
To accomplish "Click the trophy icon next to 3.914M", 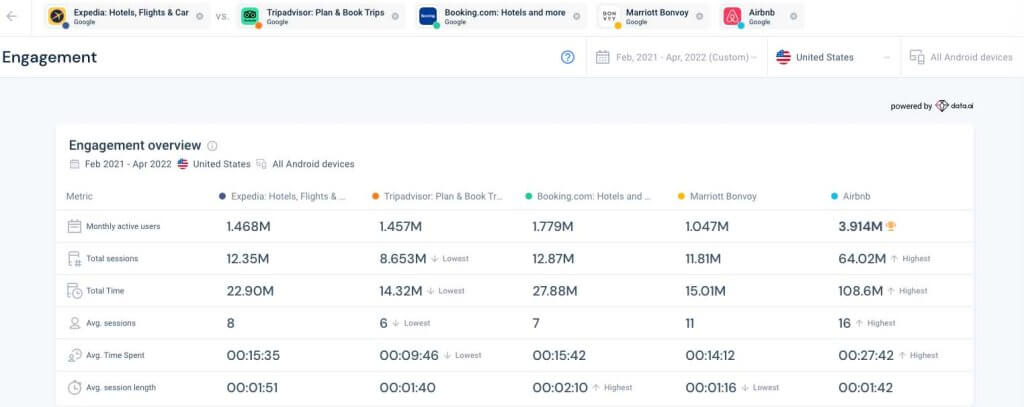I will tap(891, 227).
